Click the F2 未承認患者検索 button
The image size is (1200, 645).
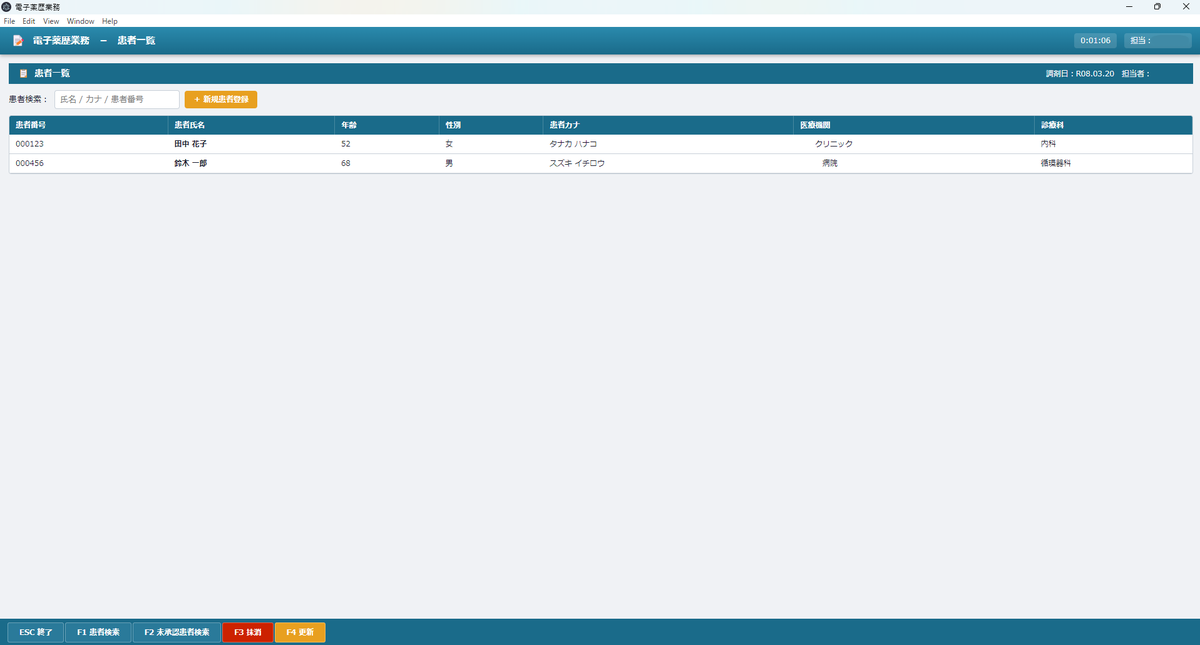[177, 632]
